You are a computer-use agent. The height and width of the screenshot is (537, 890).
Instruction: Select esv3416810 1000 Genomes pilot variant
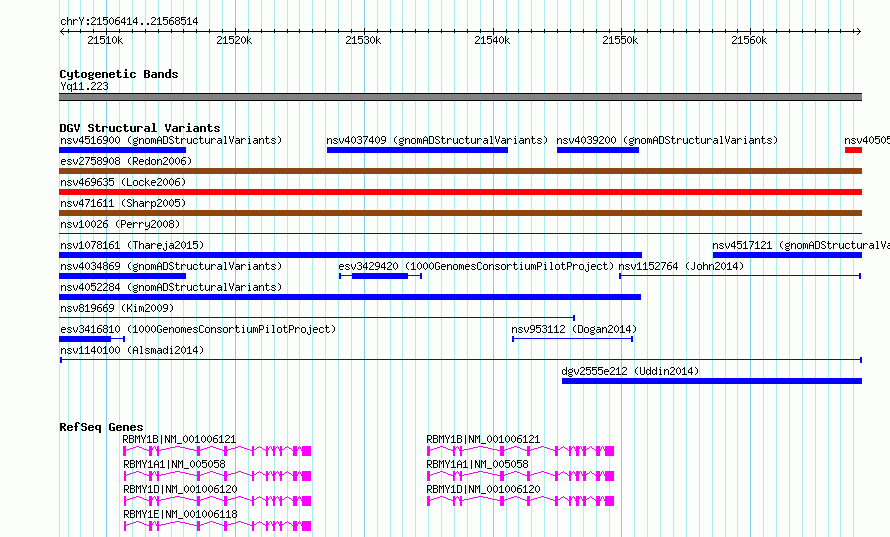click(92, 339)
